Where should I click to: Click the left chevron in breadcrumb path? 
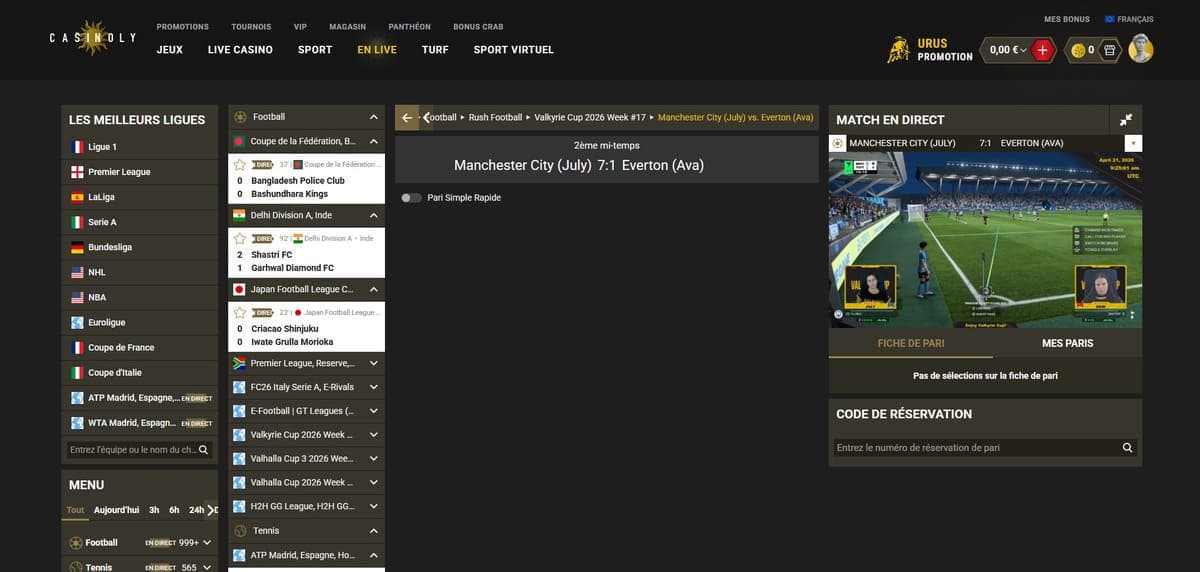coord(426,117)
